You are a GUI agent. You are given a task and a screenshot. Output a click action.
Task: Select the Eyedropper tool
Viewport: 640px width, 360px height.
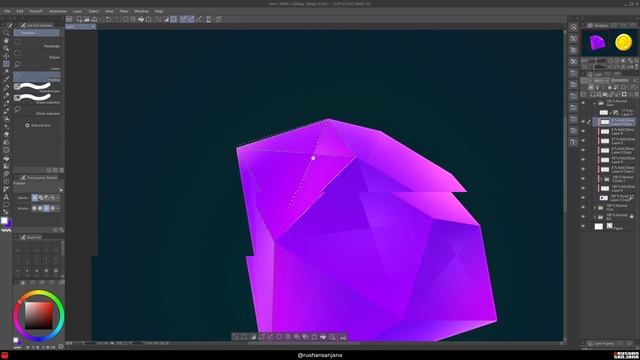pyautogui.click(x=6, y=80)
